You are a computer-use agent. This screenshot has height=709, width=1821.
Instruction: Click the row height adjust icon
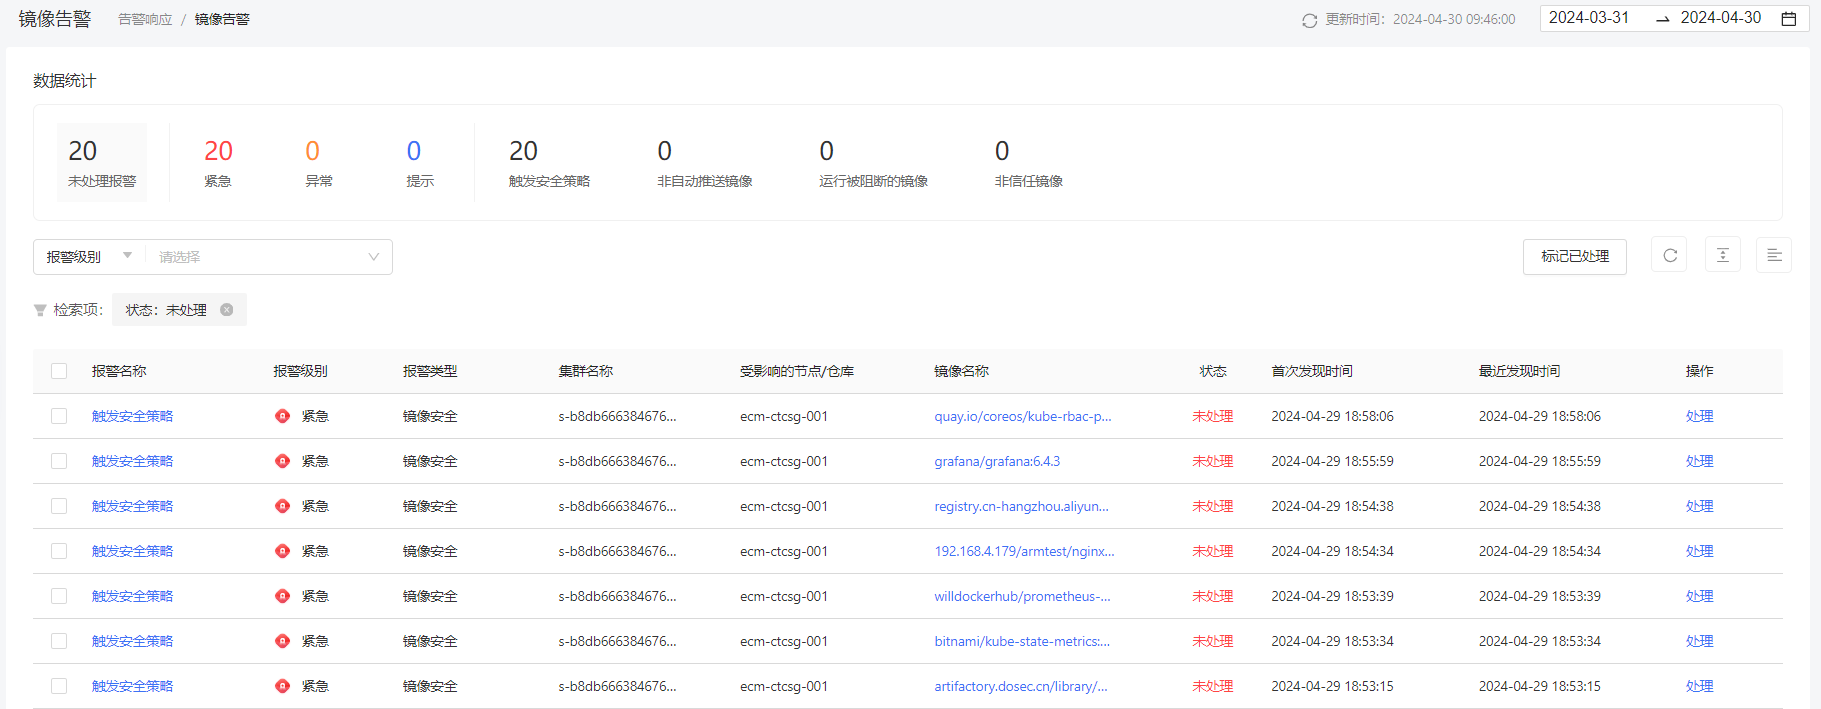[x=1723, y=255]
